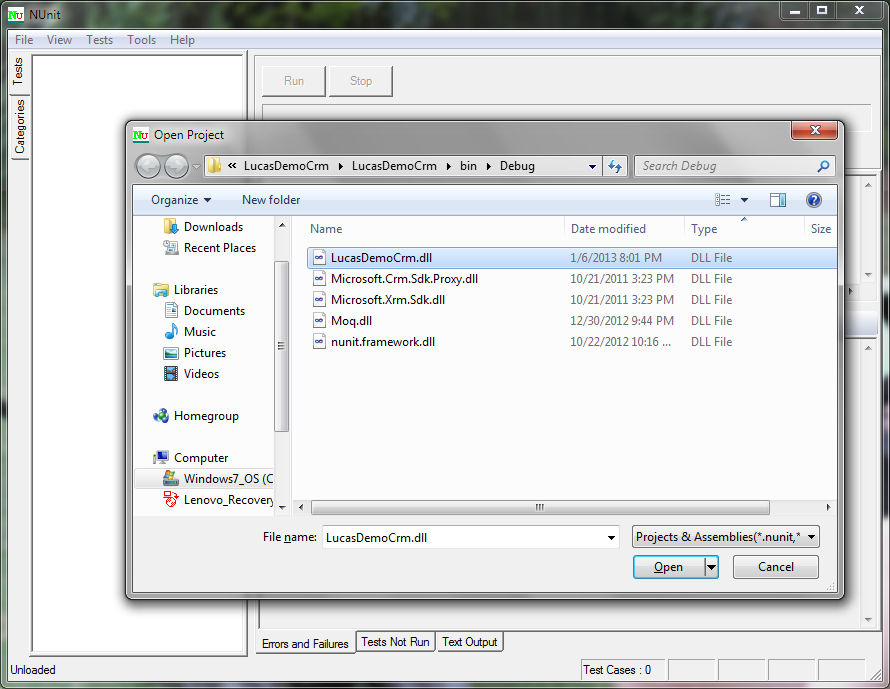Click the LucasDemoCrm.dll file icon
This screenshot has width=890, height=689.
[x=320, y=258]
